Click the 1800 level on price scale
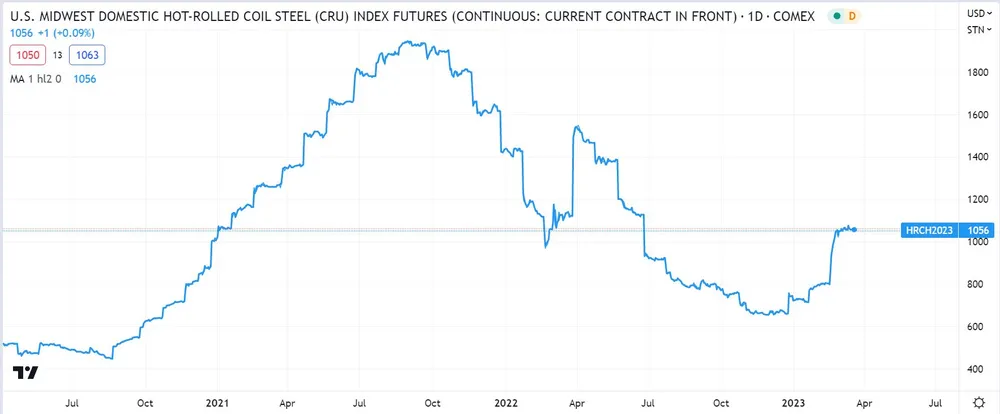Screen dimensions: 1000x414 (x=976, y=73)
